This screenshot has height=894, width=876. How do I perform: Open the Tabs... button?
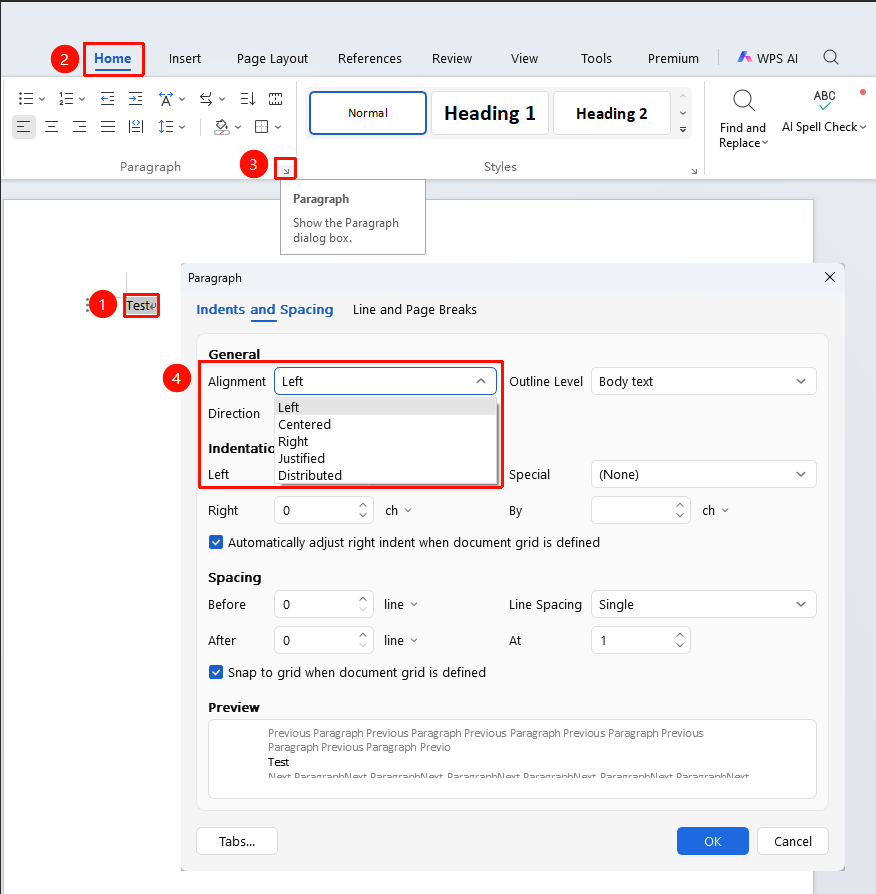[x=237, y=841]
